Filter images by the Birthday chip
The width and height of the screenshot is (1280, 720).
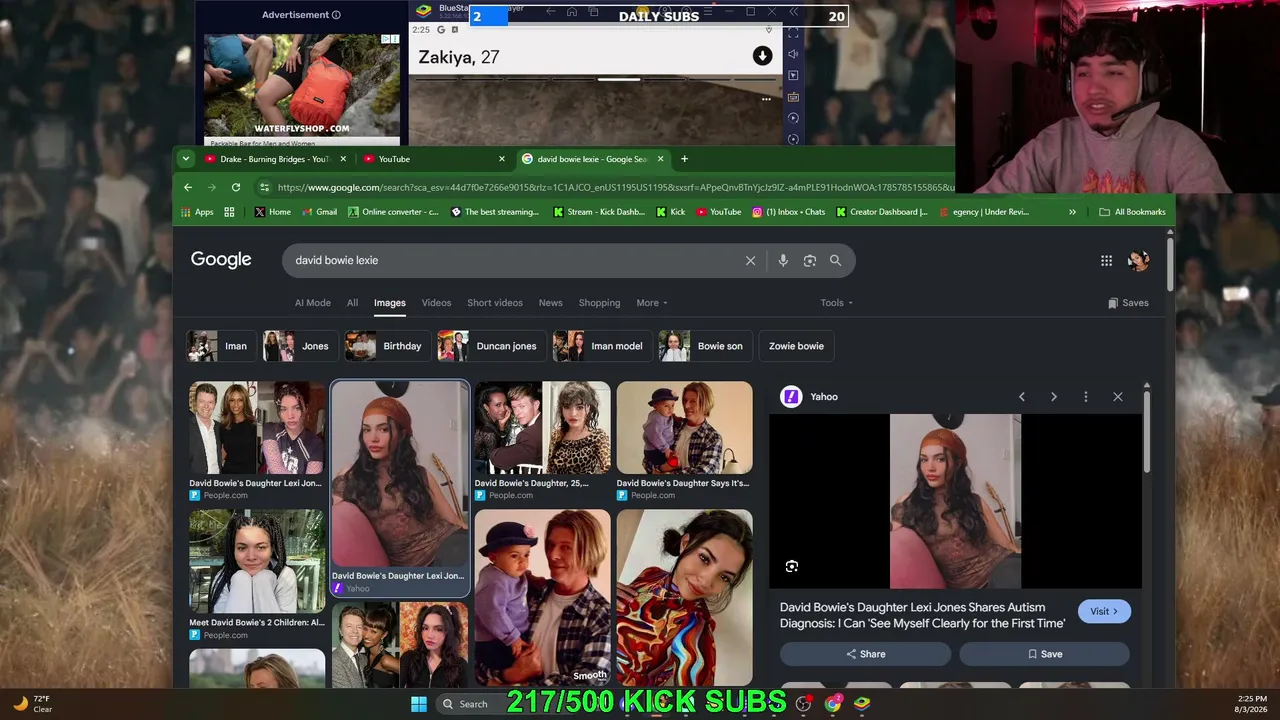click(x=388, y=346)
